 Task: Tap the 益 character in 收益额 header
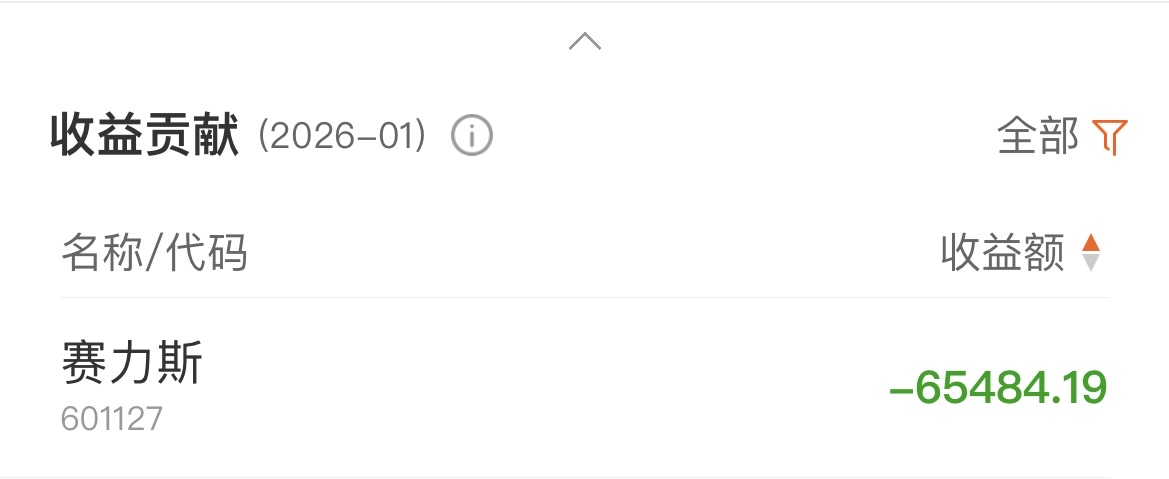pos(1002,254)
